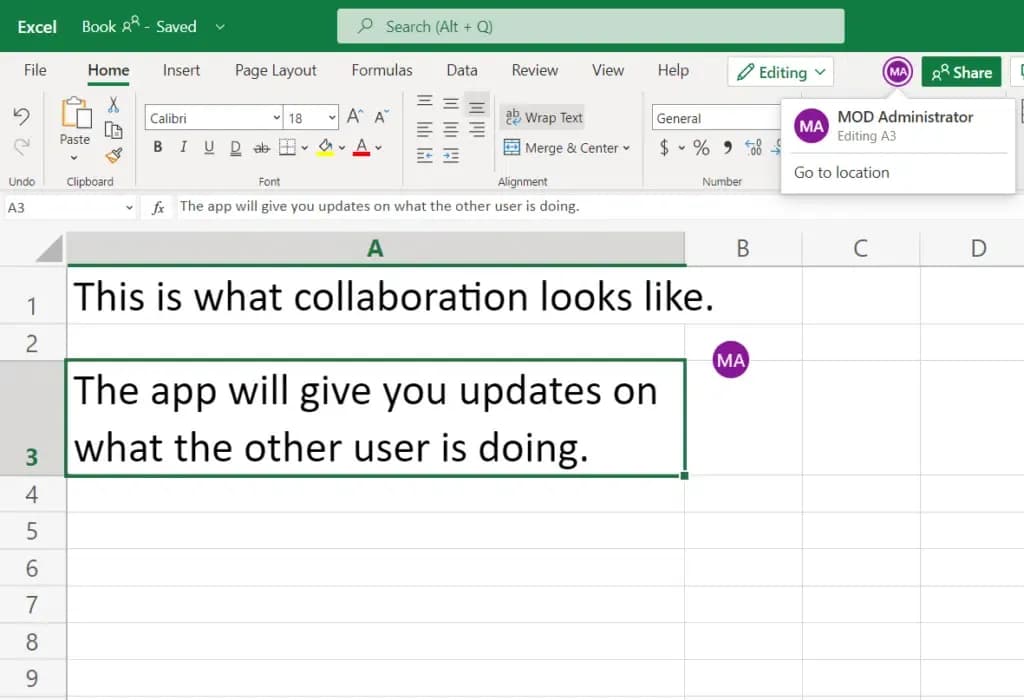Toggle bold formatting
1024x700 pixels.
pos(158,148)
